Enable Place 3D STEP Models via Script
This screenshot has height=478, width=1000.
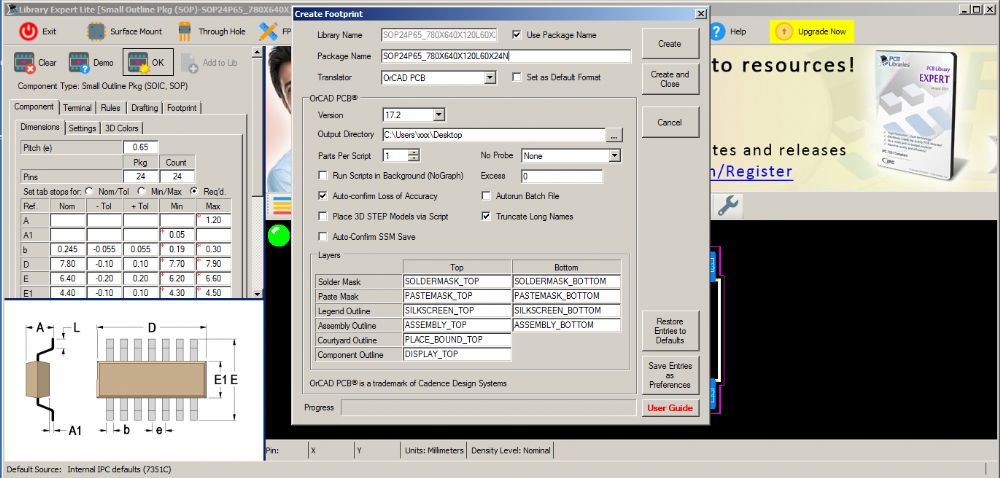[323, 216]
